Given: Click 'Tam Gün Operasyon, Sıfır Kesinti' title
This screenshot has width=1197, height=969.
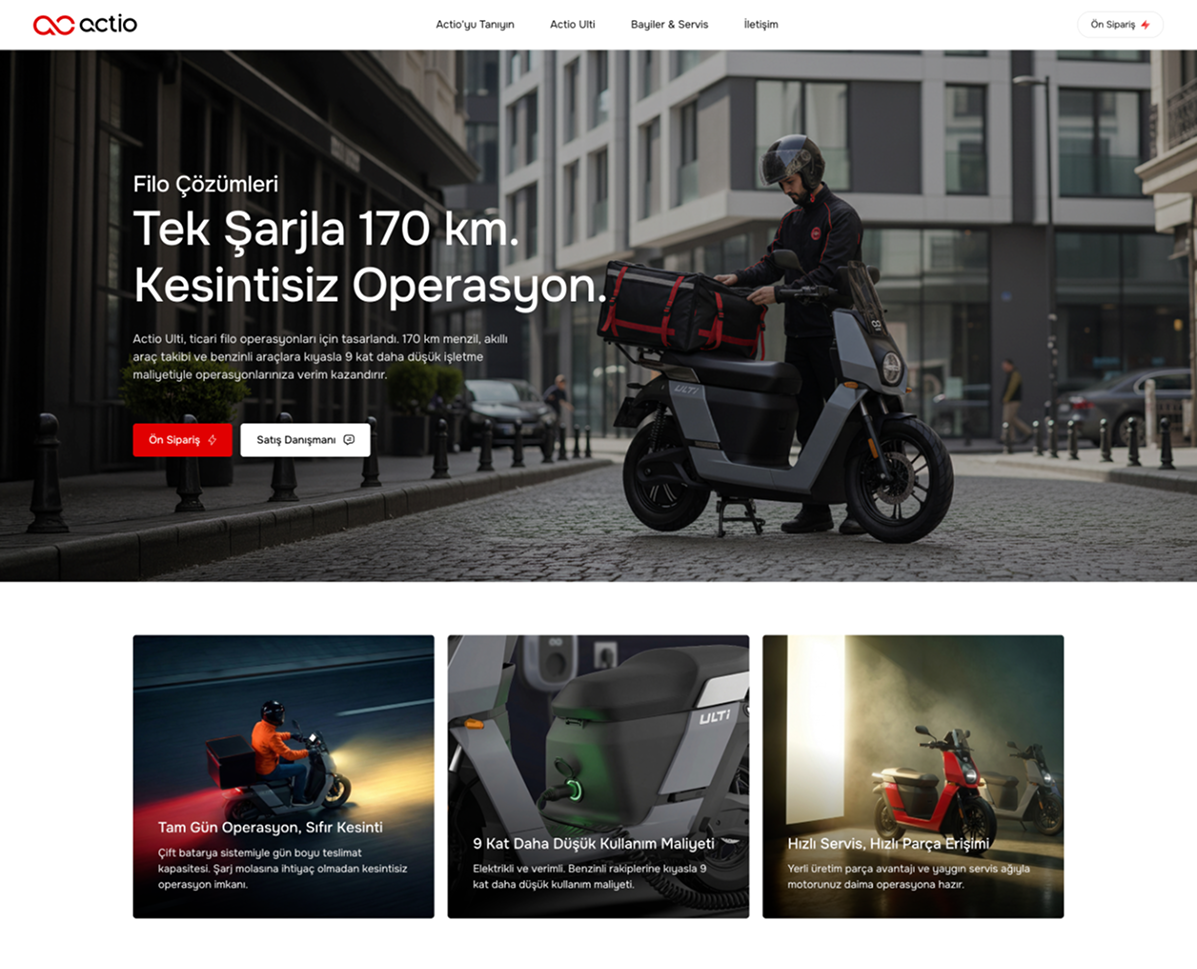Looking at the screenshot, I should (270, 827).
